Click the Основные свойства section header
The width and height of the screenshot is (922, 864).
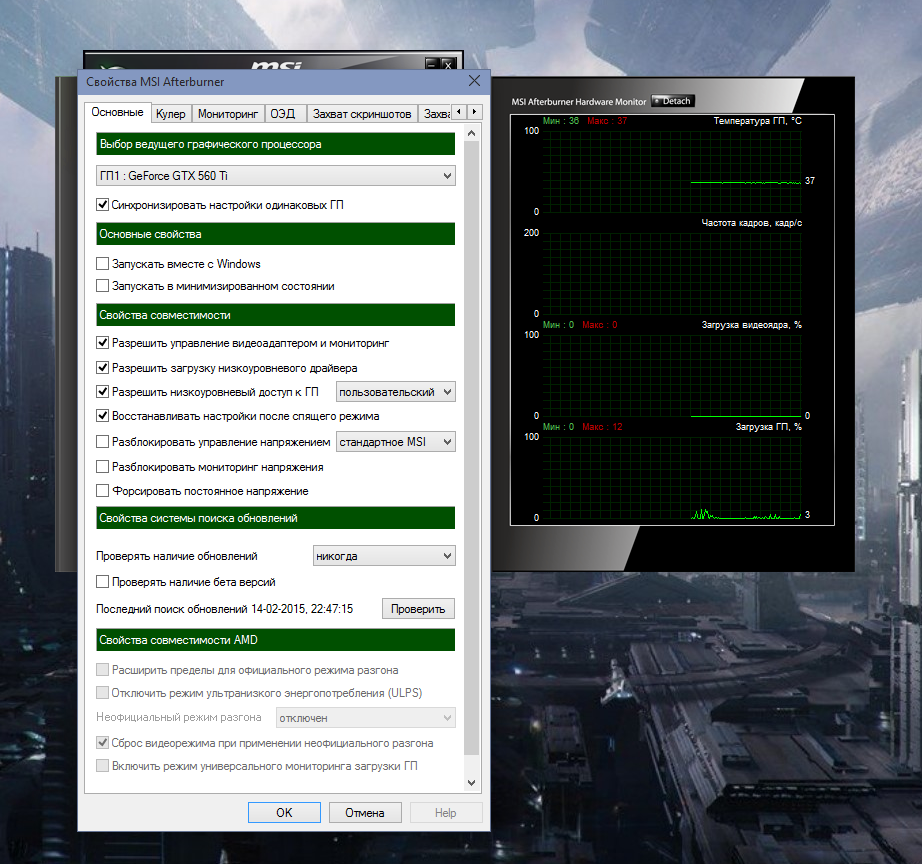[x=275, y=234]
